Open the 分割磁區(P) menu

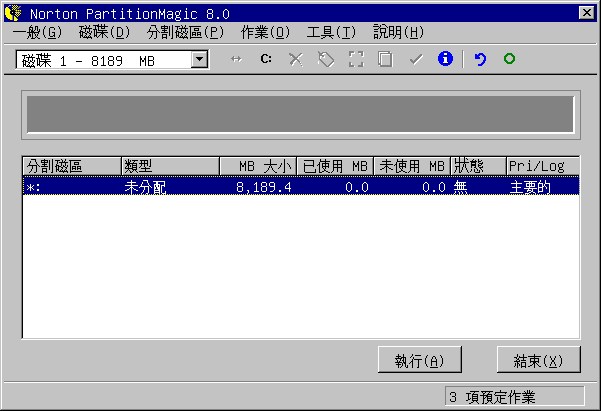tap(185, 32)
